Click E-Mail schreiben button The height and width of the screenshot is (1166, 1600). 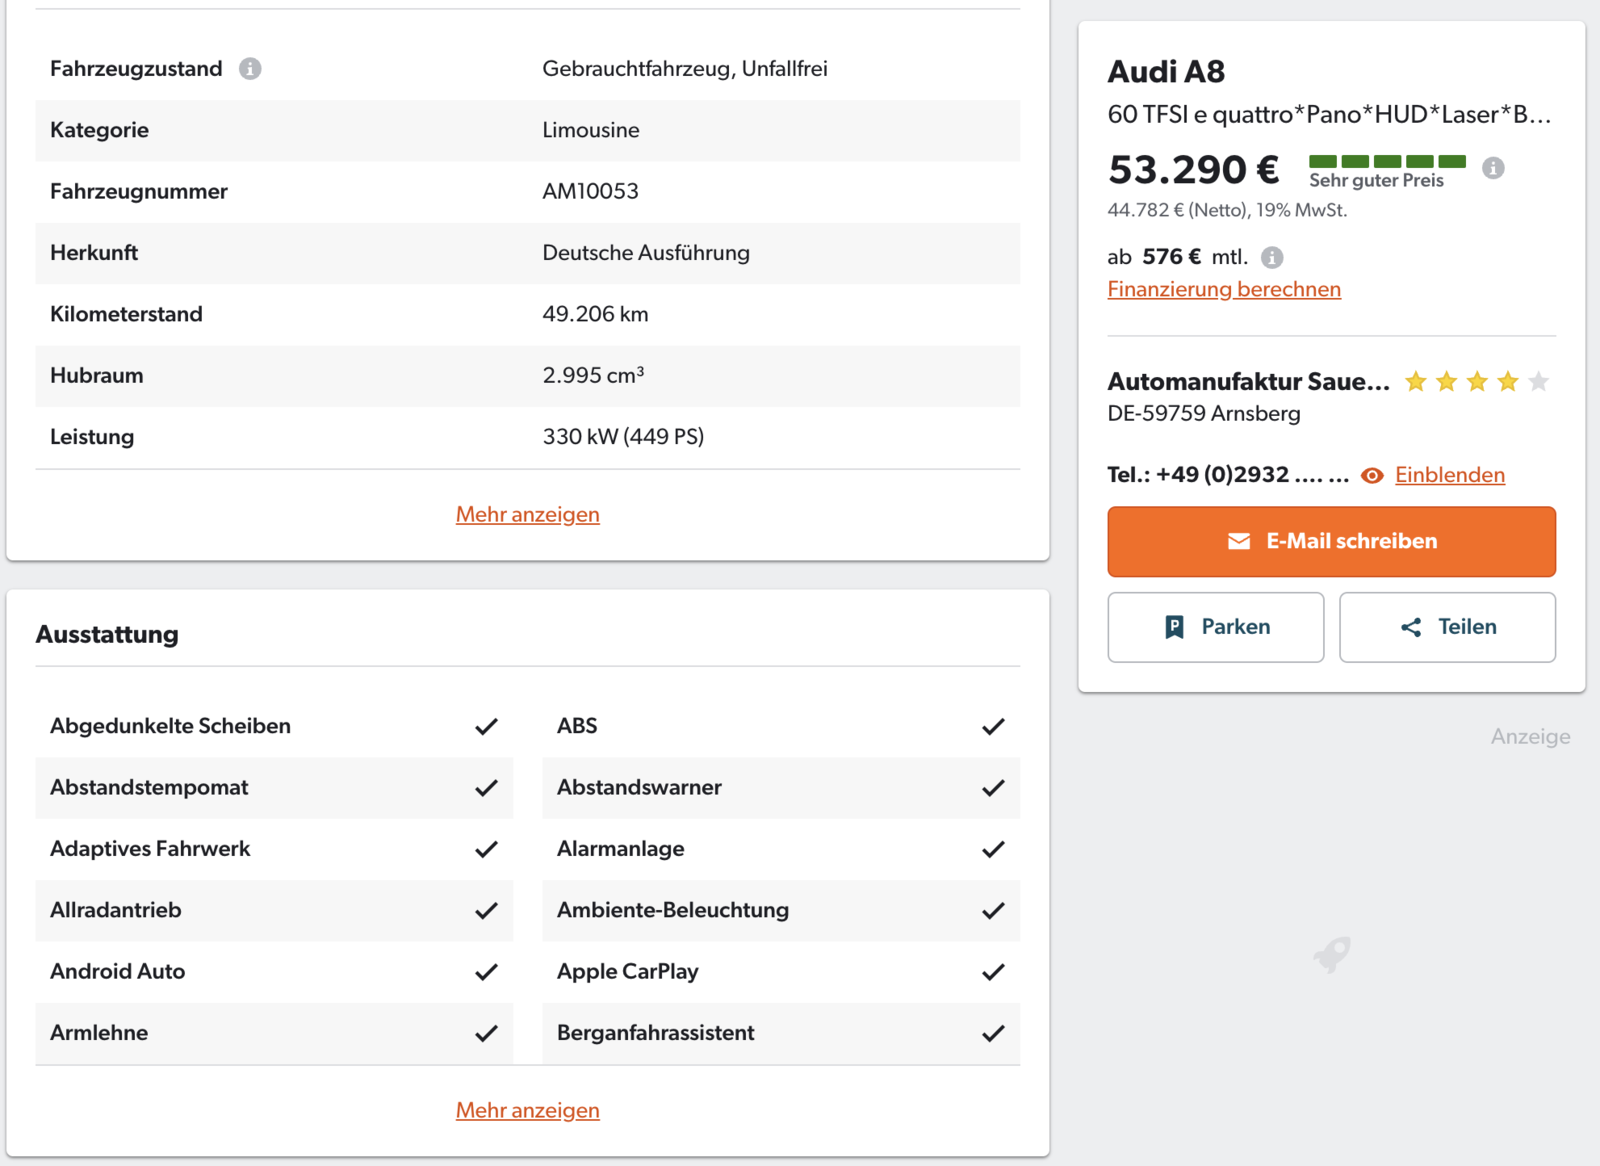pos(1332,541)
